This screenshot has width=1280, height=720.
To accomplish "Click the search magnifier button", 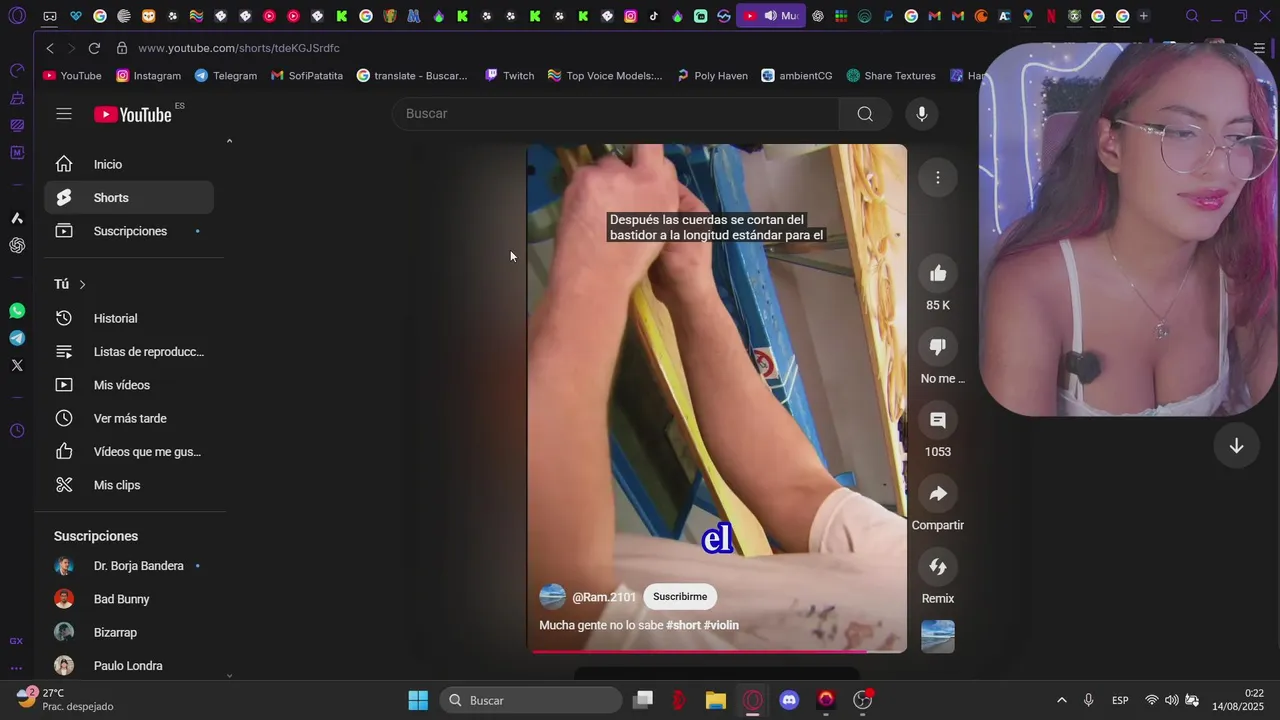I will click(x=865, y=114).
